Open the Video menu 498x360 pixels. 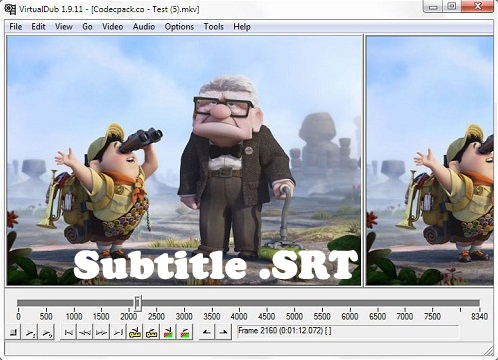click(x=113, y=27)
